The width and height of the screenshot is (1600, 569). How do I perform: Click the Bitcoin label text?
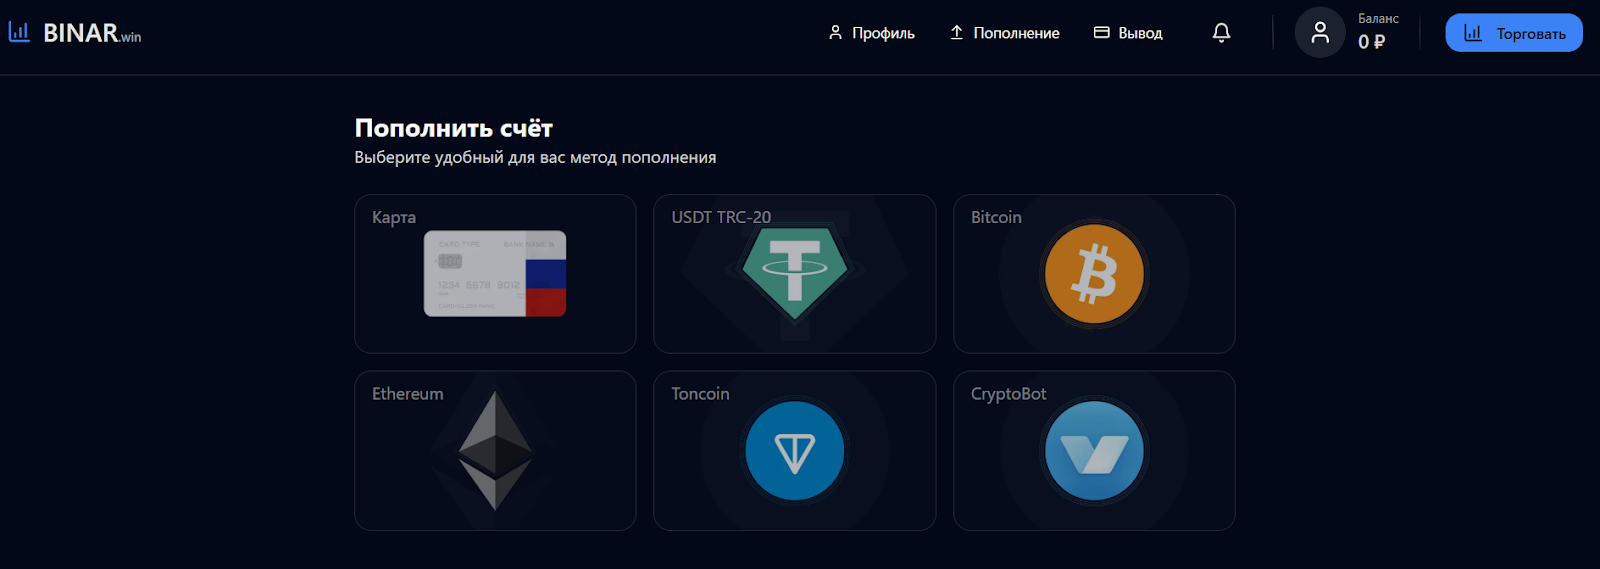[996, 217]
